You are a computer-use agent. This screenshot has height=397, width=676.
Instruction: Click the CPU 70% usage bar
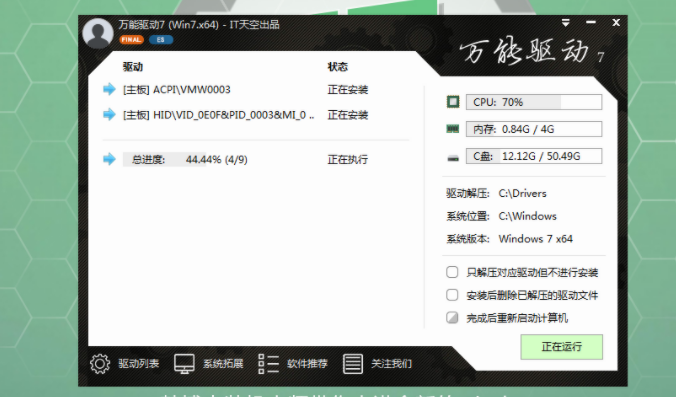coord(534,102)
